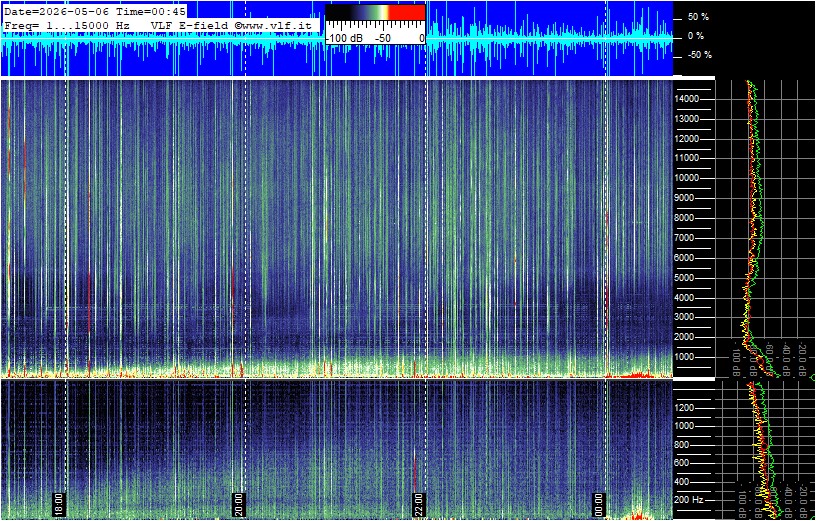Click the red burst near 00:00 in lower spectrogram
The height and width of the screenshot is (521, 816).
tap(637, 515)
